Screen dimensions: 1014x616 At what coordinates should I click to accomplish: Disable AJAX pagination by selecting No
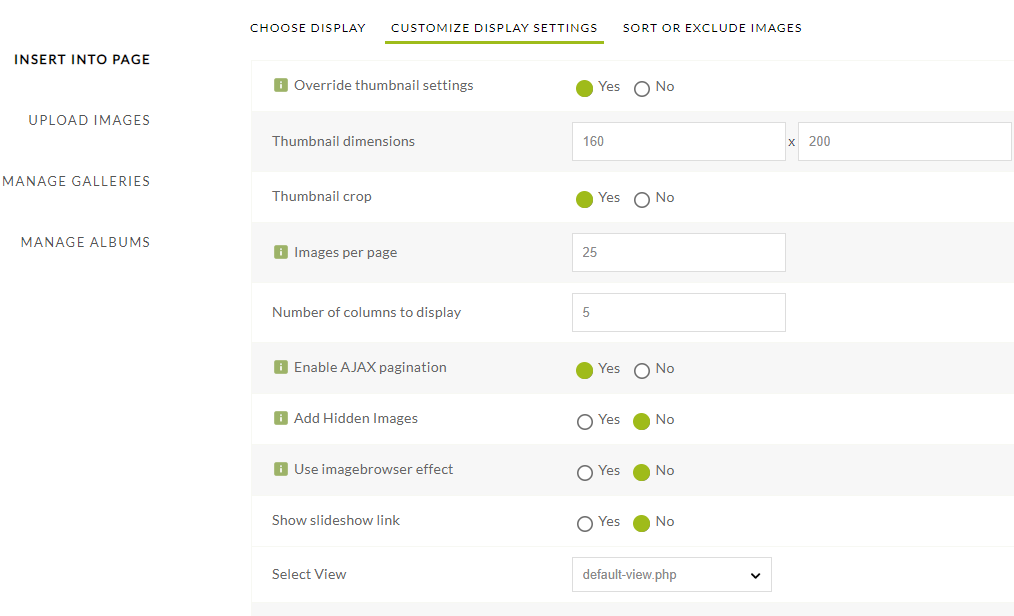coord(642,370)
